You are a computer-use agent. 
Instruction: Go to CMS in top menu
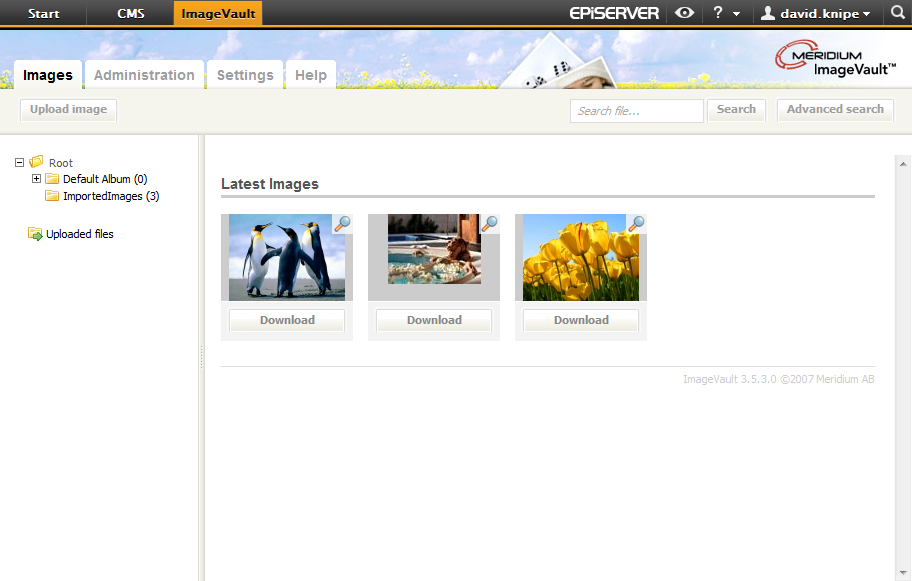(x=131, y=14)
